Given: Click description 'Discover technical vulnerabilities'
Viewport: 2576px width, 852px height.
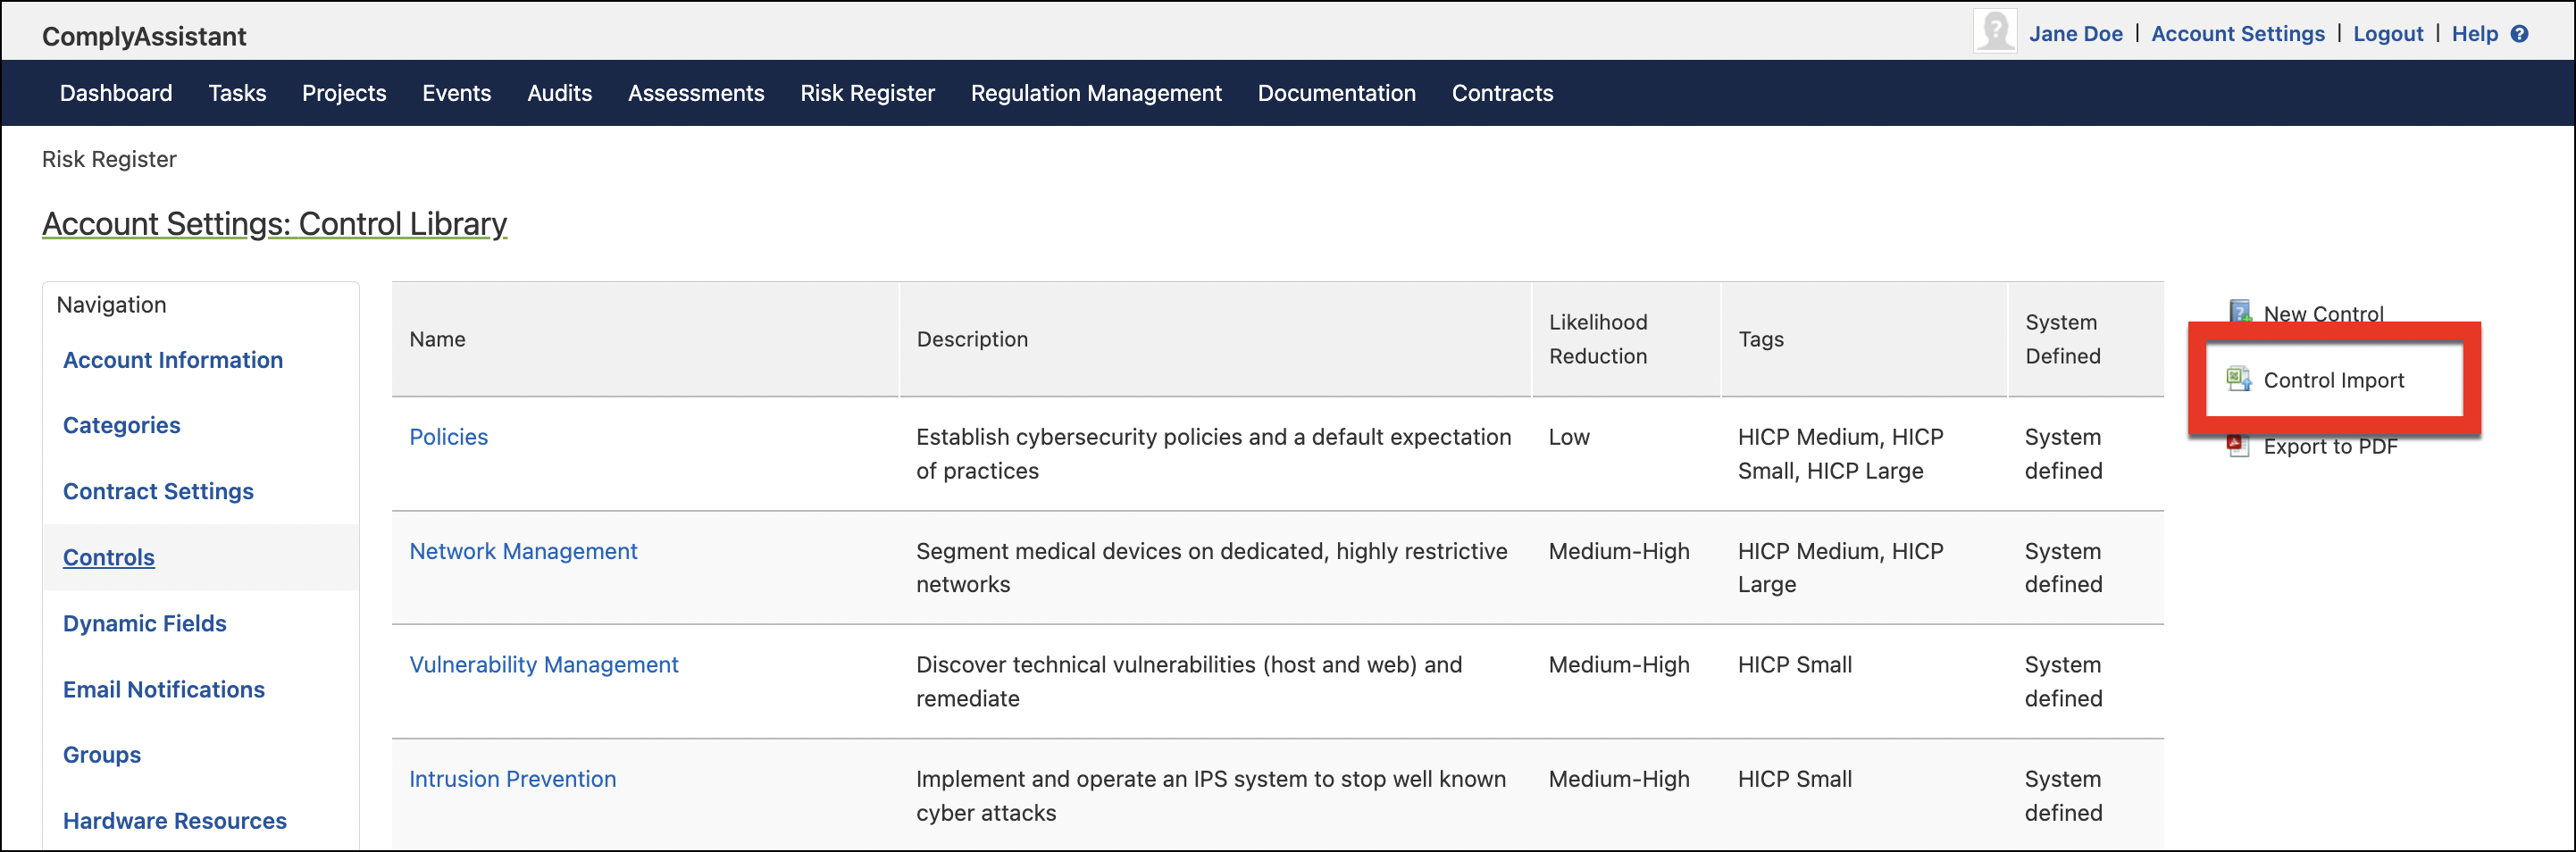Looking at the screenshot, I should (x=1188, y=682).
